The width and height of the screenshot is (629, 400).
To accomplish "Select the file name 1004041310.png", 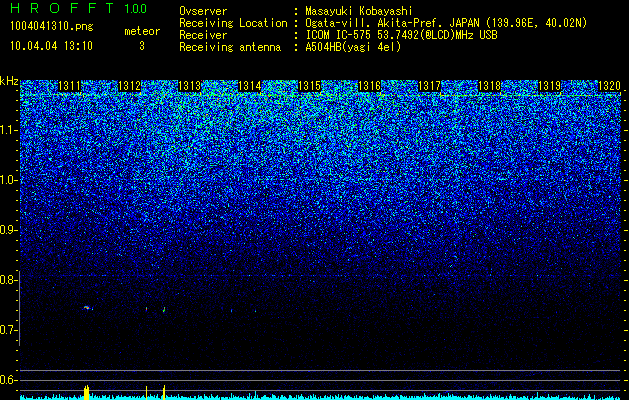I will pos(52,27).
